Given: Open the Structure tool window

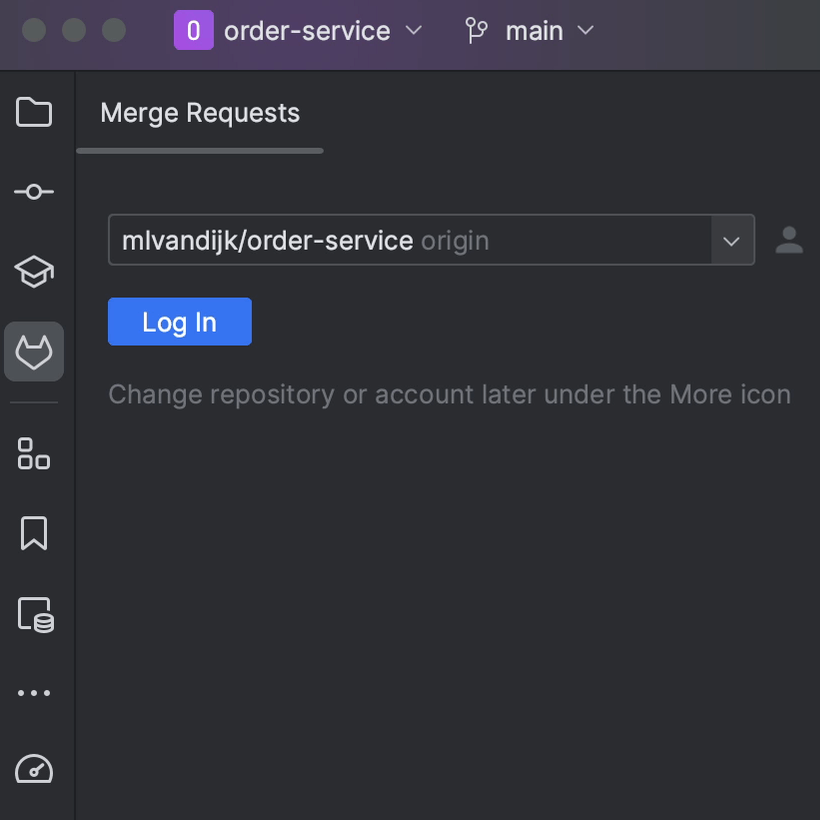Looking at the screenshot, I should point(34,453).
